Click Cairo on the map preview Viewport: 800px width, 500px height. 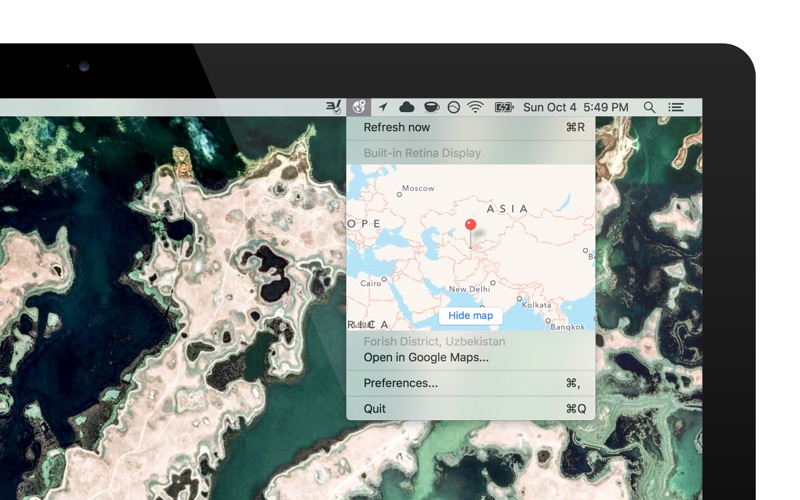click(371, 283)
